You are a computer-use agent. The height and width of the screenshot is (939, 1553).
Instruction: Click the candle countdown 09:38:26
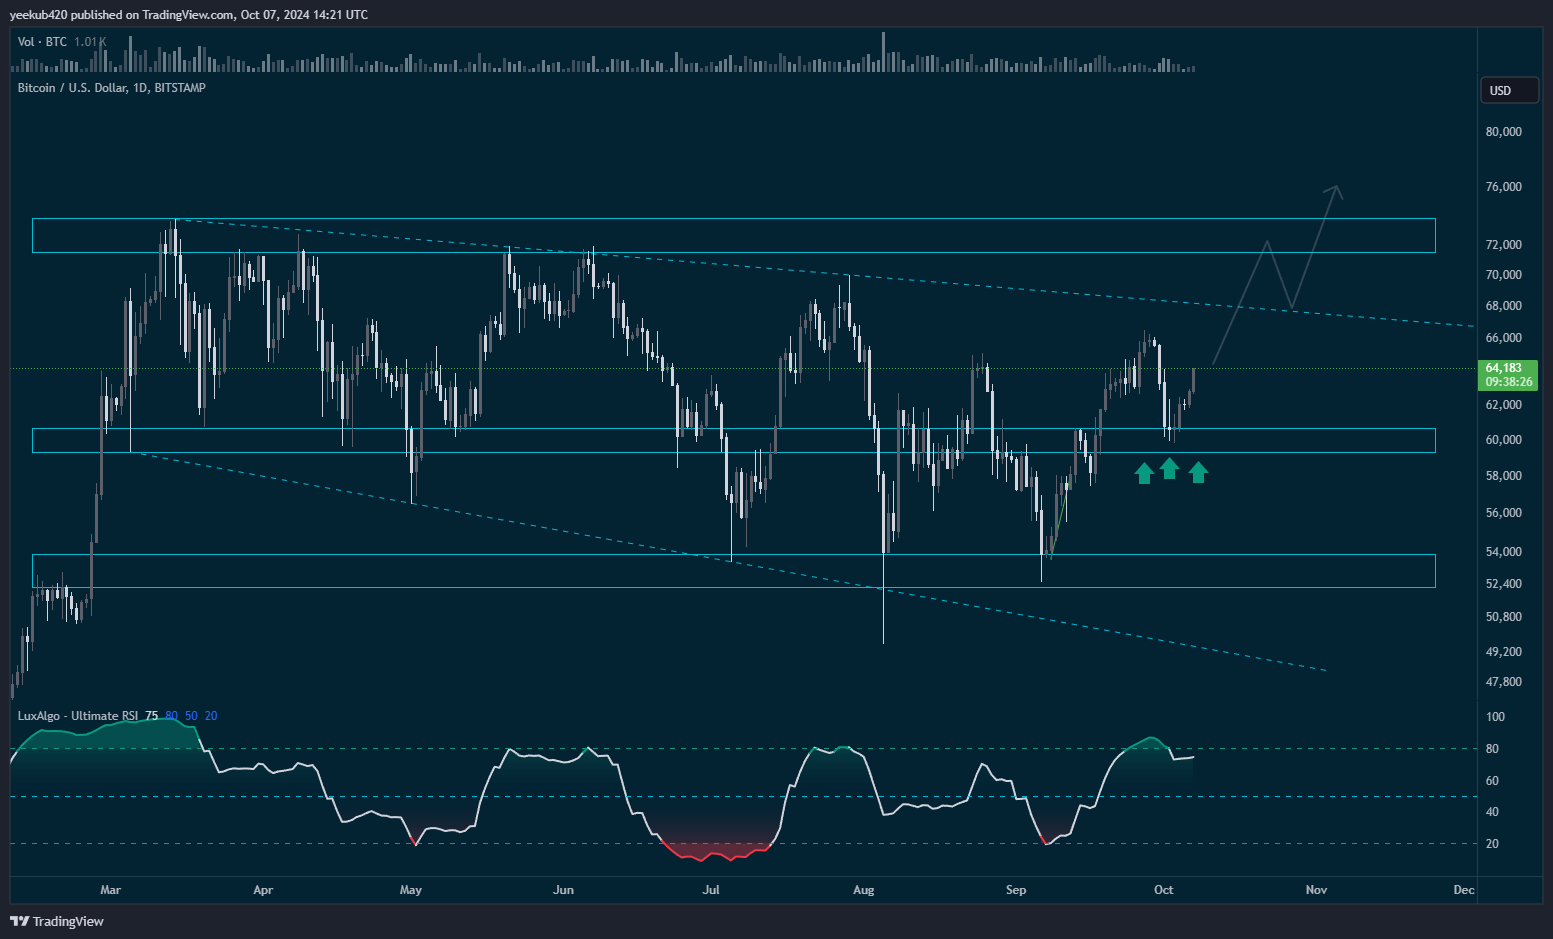pyautogui.click(x=1509, y=382)
